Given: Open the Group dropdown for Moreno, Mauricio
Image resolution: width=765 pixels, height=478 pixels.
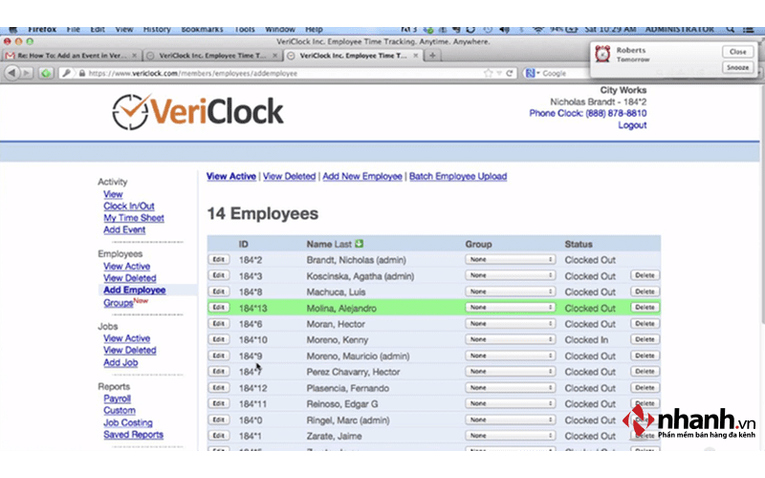Looking at the screenshot, I should click(510, 356).
